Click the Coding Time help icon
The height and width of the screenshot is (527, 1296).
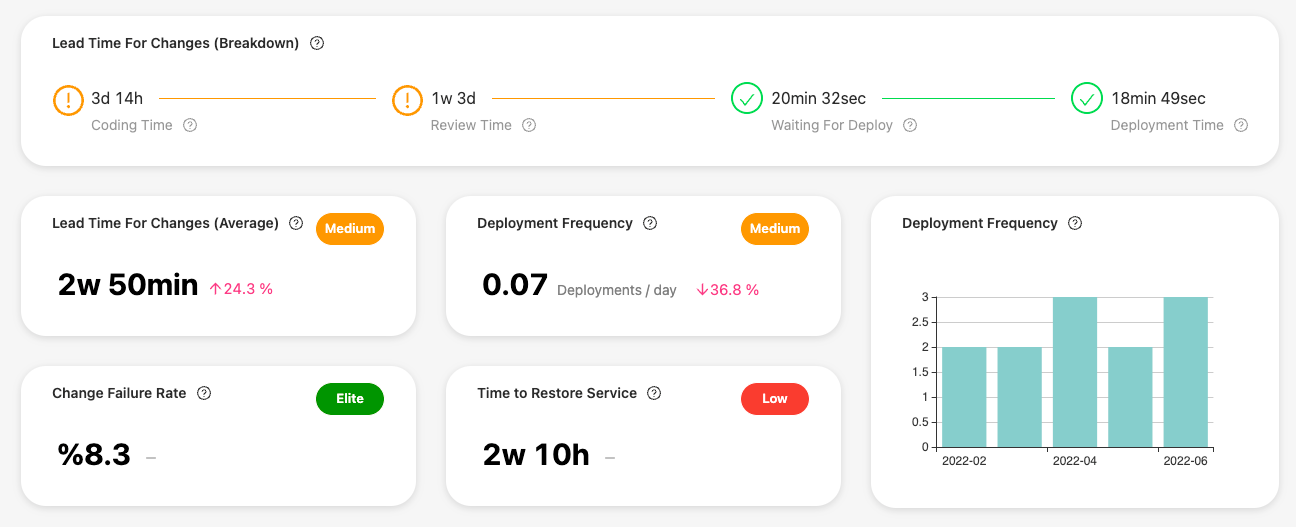[x=190, y=125]
